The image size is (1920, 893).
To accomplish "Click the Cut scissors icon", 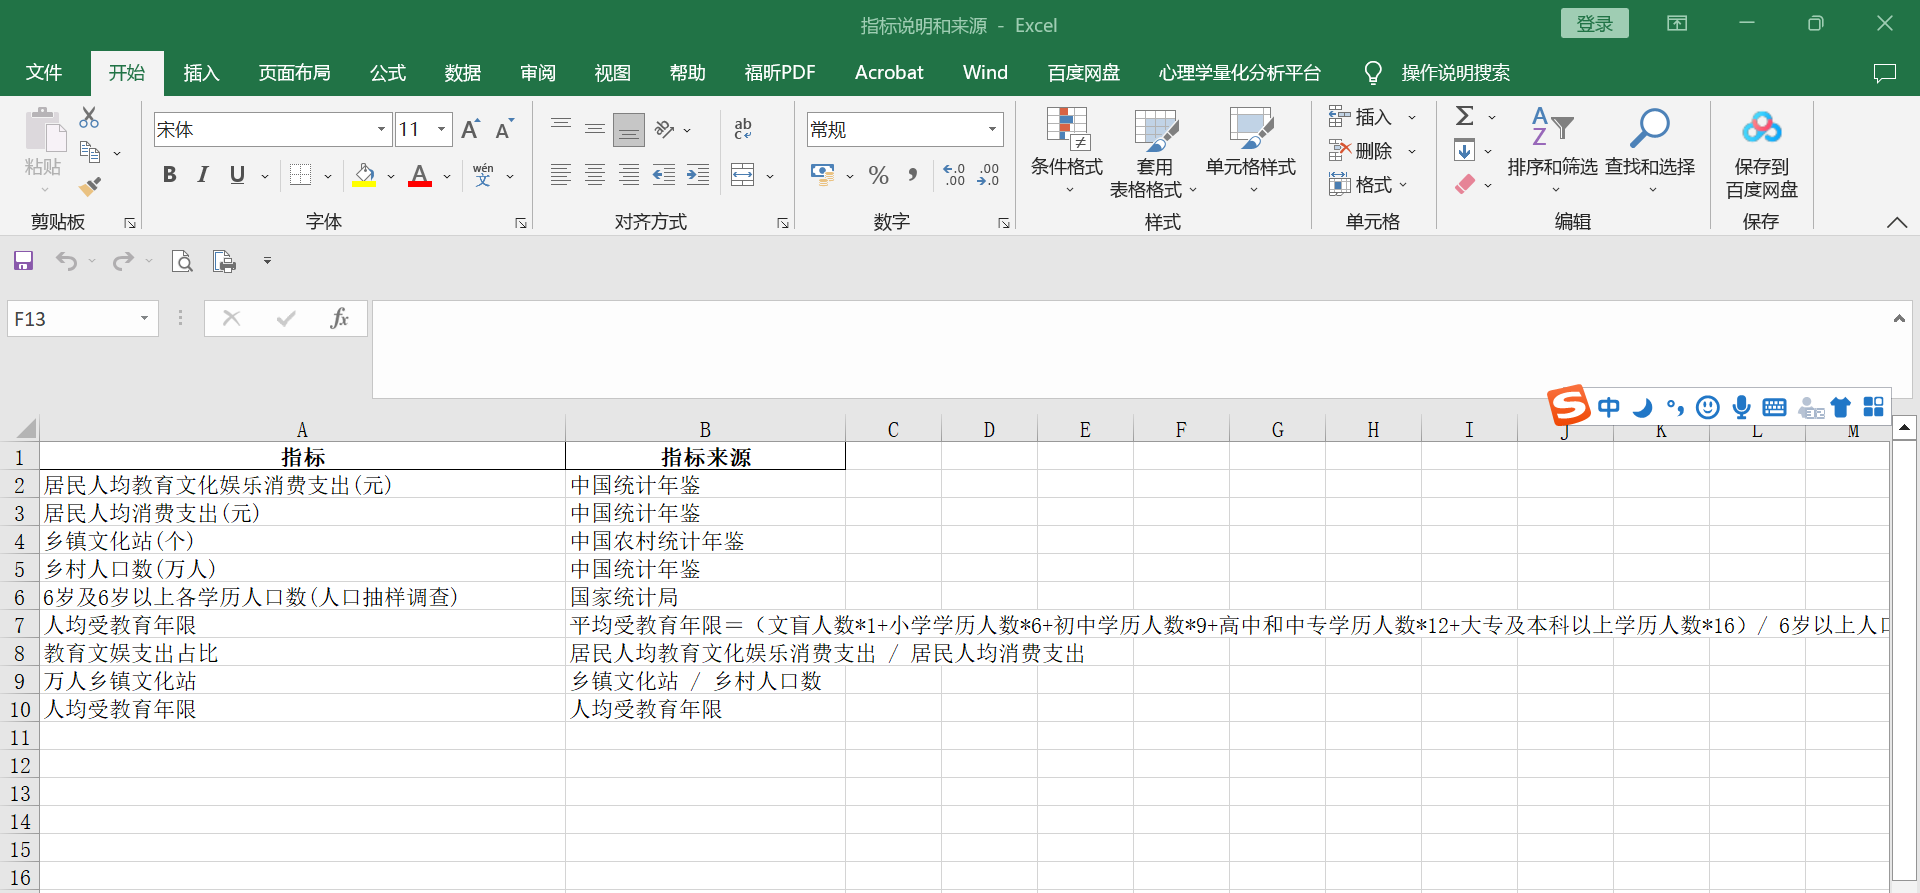I will tap(89, 117).
